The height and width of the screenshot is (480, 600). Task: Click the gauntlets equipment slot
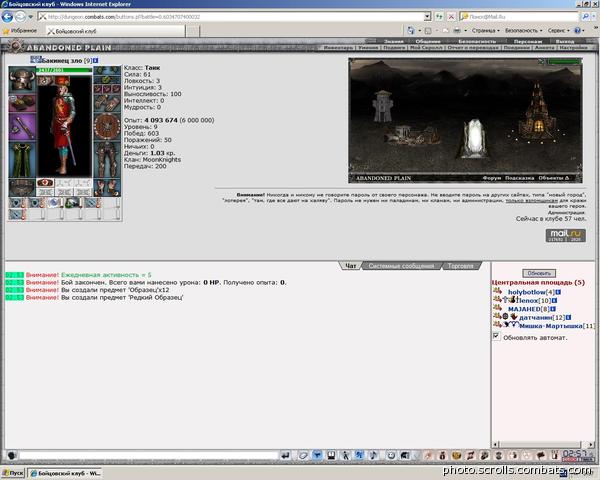[107, 103]
